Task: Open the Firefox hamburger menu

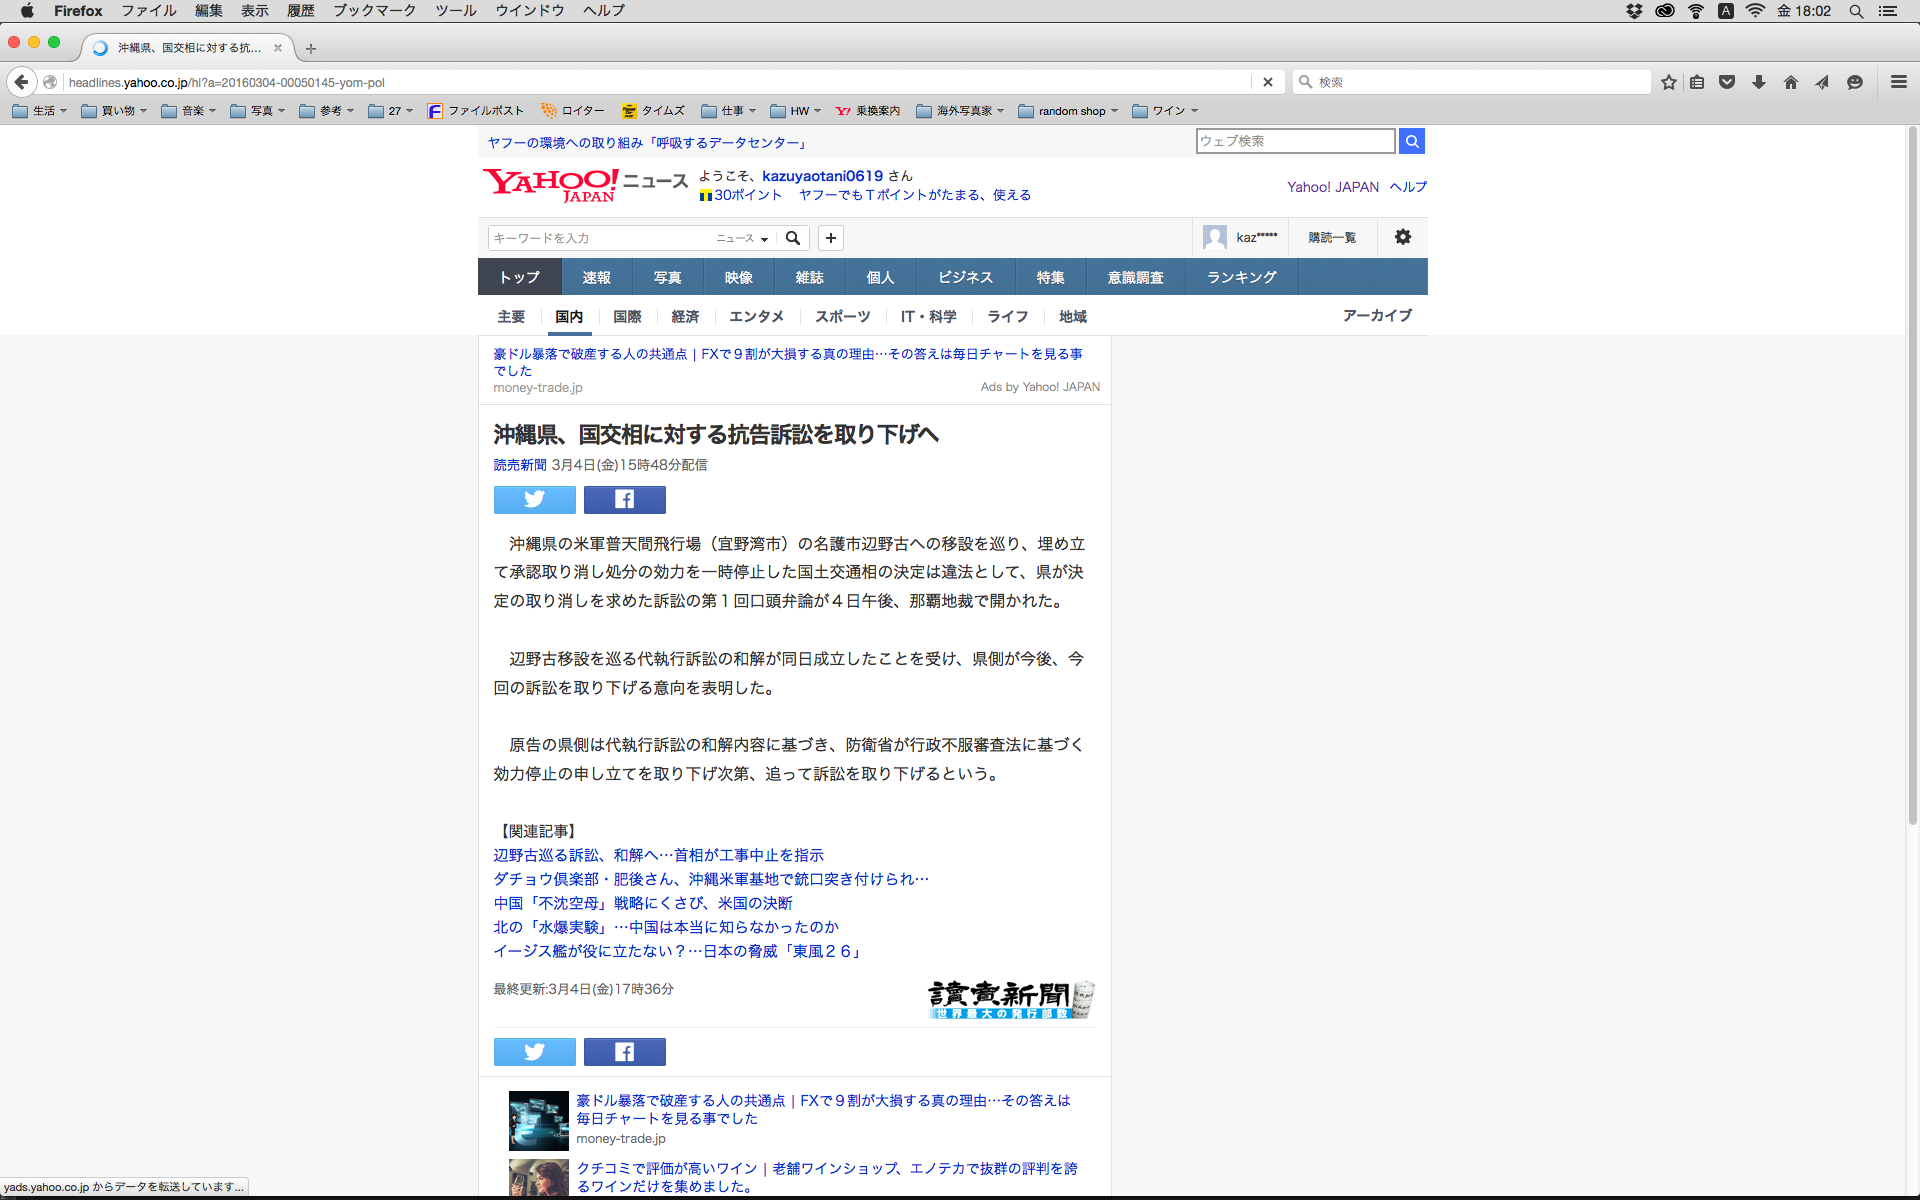Action: click(x=1898, y=82)
